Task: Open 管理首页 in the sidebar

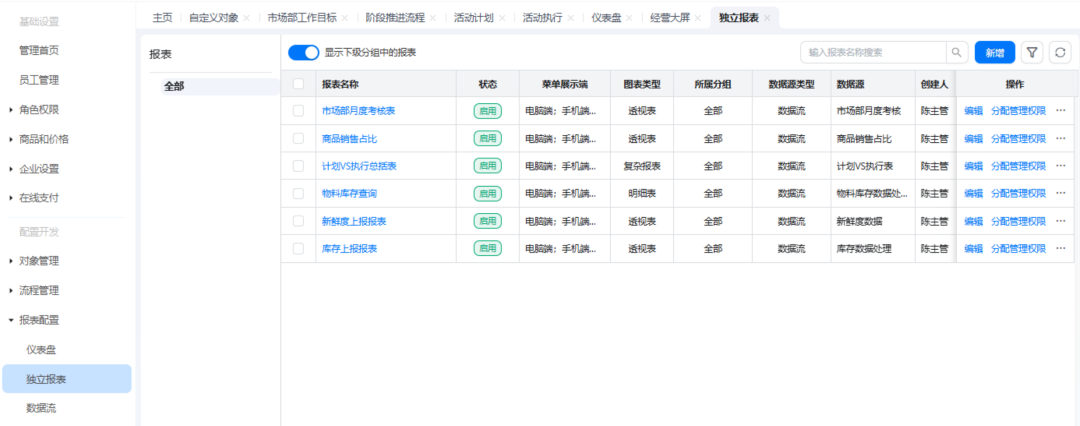Action: pos(39,50)
